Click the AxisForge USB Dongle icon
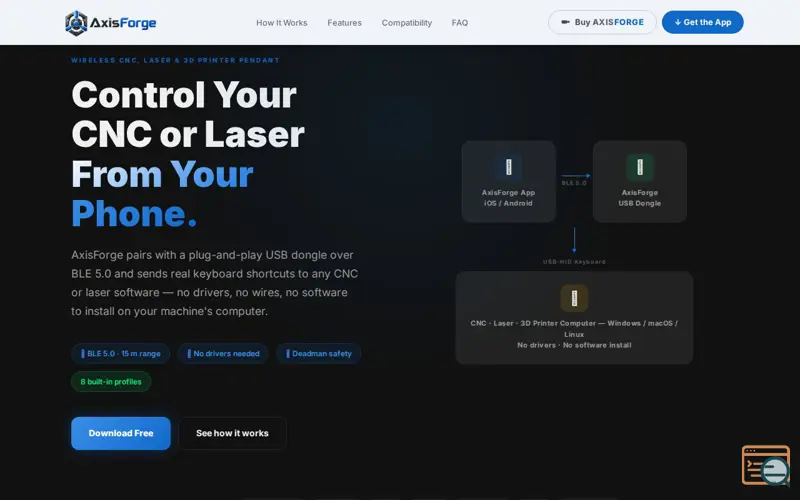The width and height of the screenshot is (800, 500). [640, 167]
